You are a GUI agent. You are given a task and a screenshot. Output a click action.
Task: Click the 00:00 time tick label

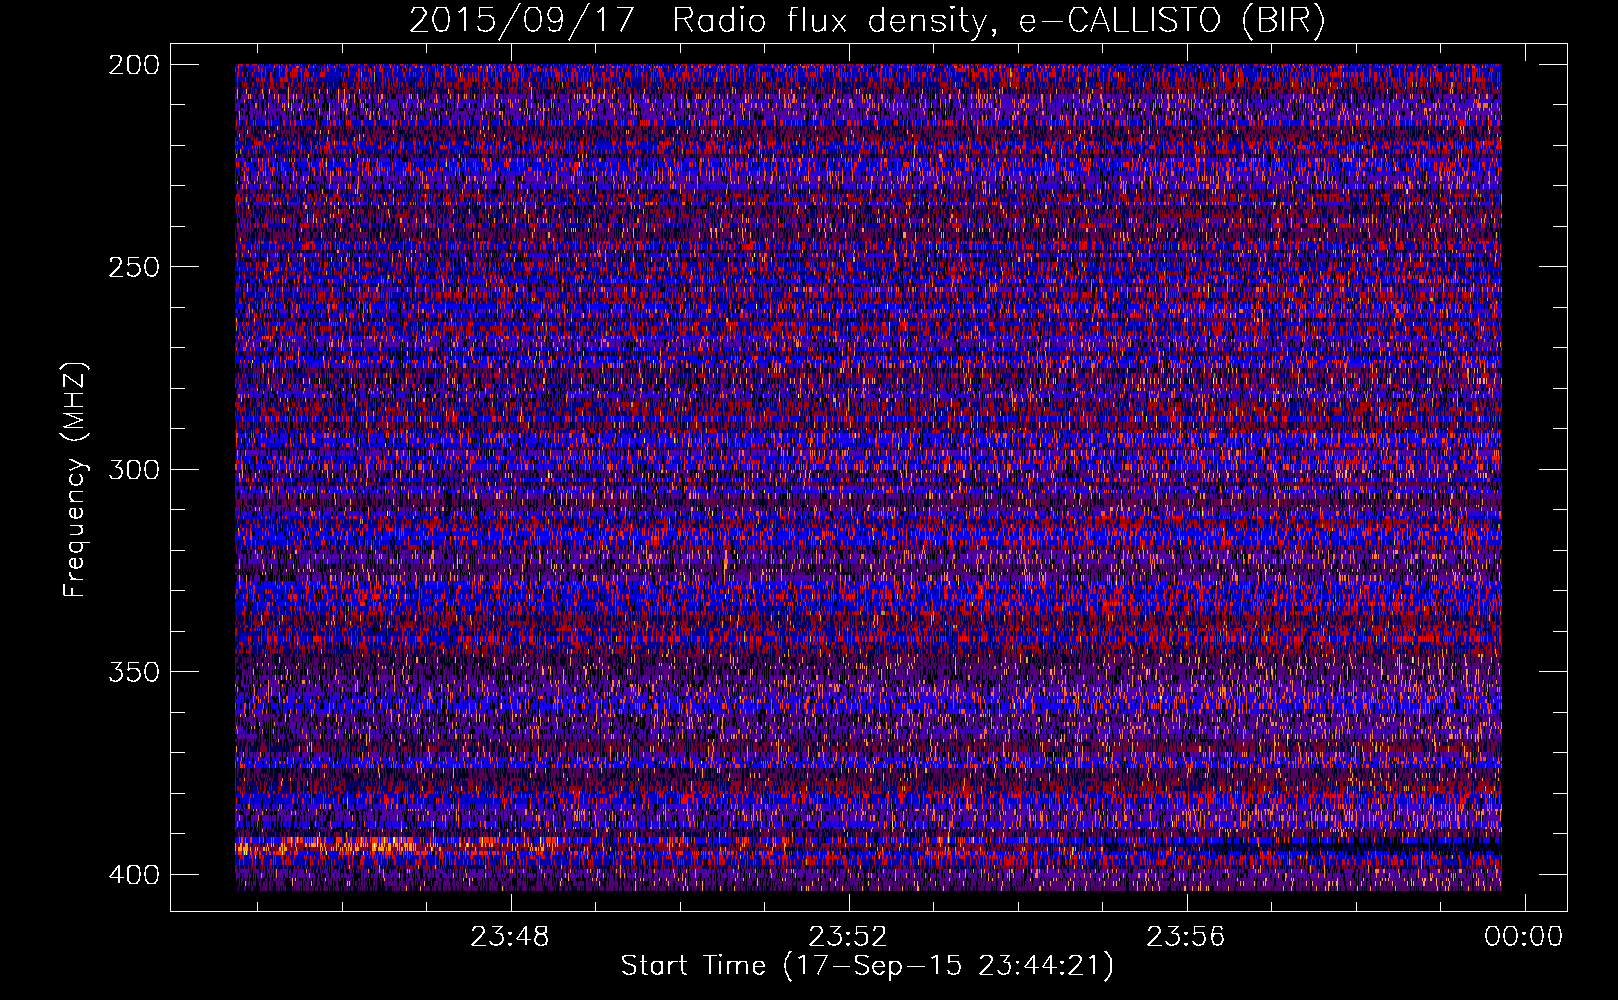click(1523, 937)
